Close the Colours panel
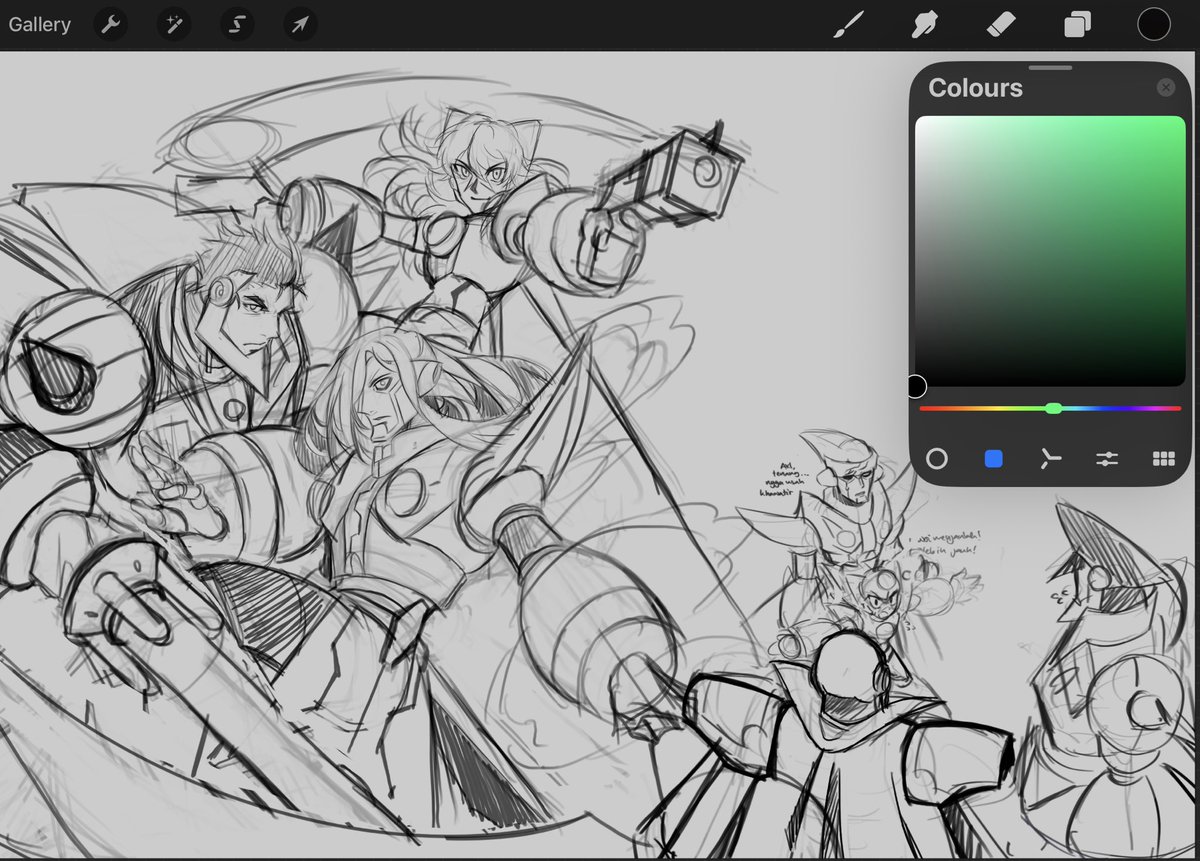Image resolution: width=1200 pixels, height=861 pixels. pyautogui.click(x=1165, y=88)
